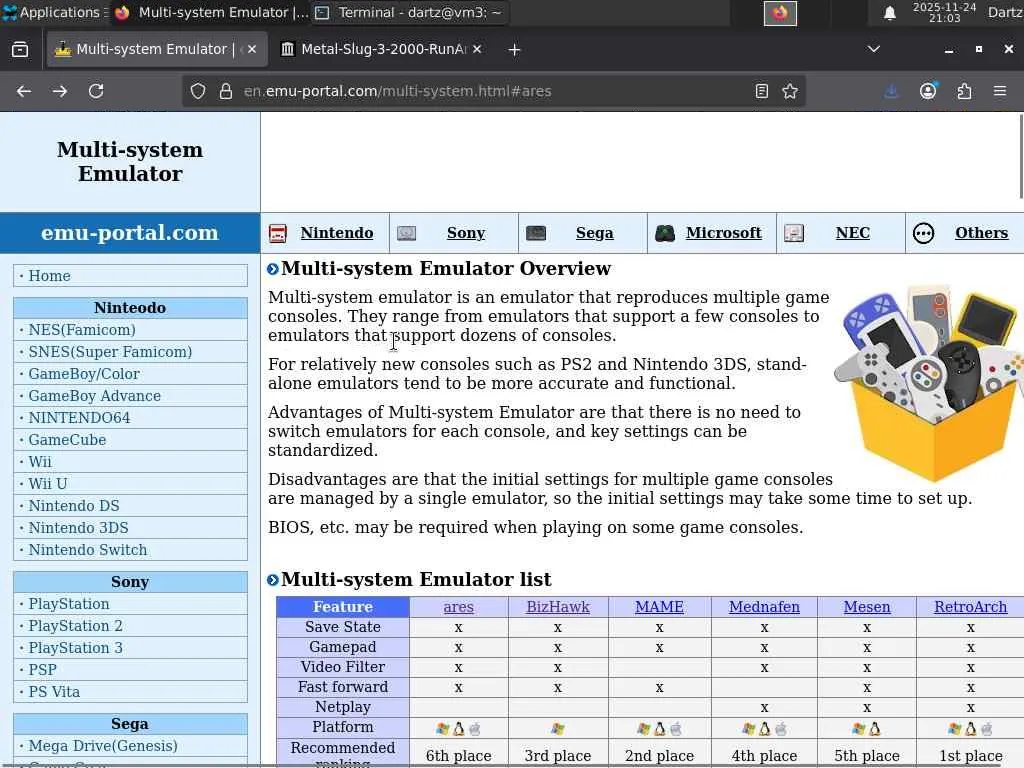The image size is (1024, 768).
Task: Open the notification bell icon
Action: [889, 13]
